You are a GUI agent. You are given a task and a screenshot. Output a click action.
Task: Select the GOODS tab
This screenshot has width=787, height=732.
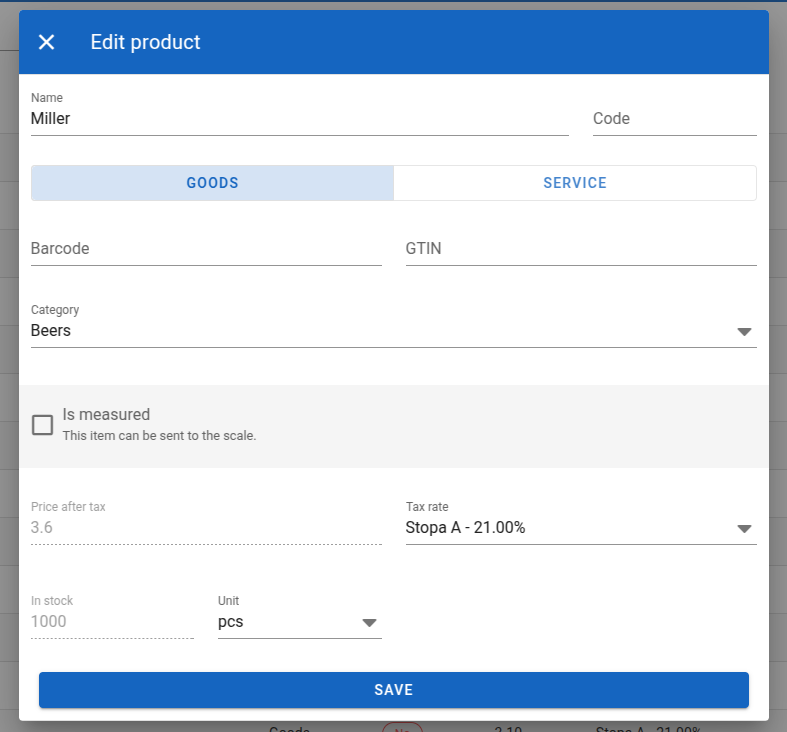point(212,183)
